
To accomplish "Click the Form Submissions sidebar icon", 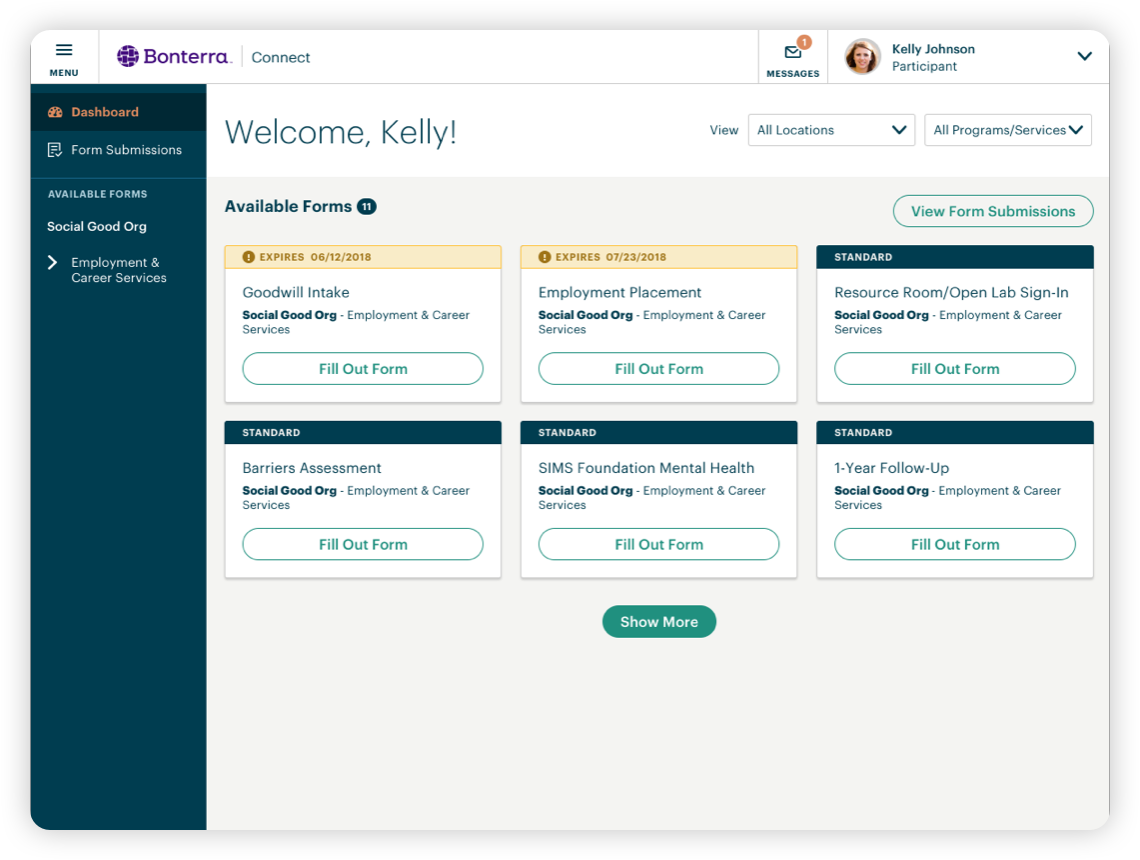I will [x=55, y=150].
